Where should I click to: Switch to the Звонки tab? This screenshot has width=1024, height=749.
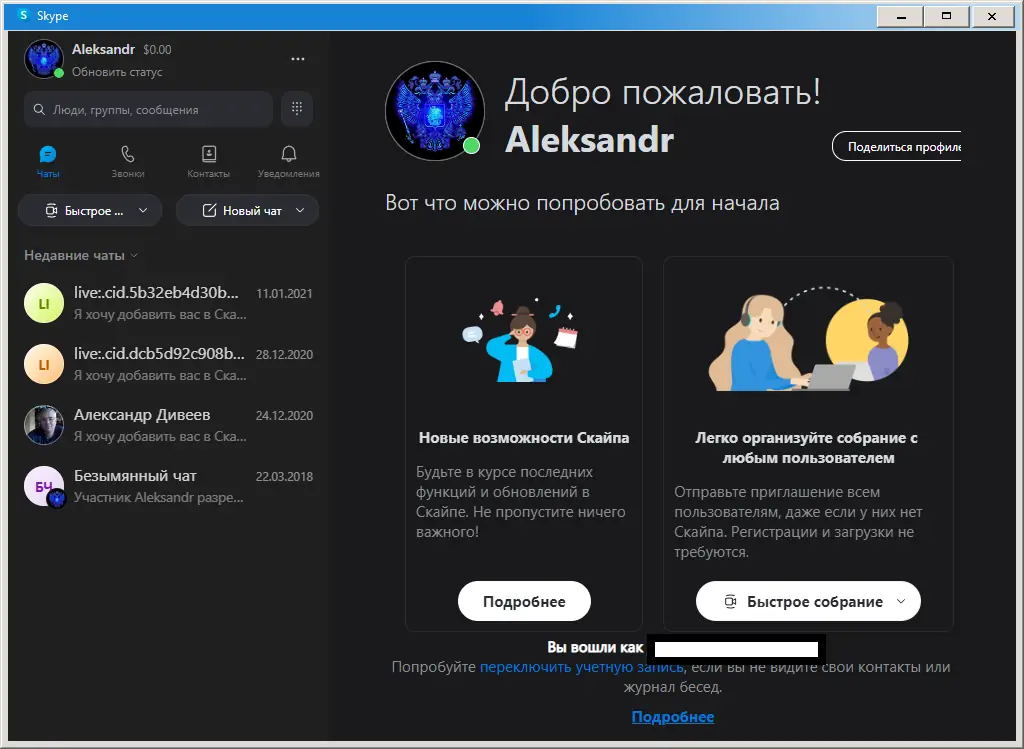point(128,161)
